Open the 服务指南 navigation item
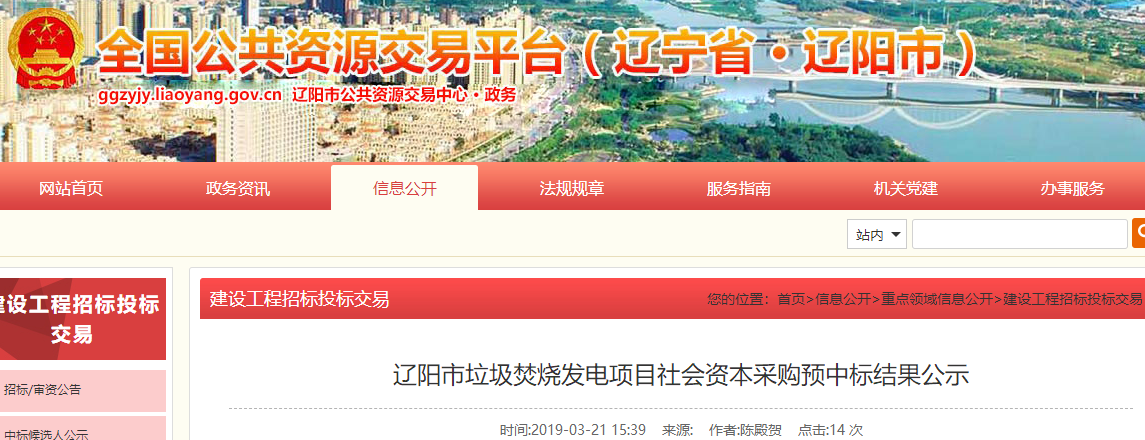 pyautogui.click(x=738, y=188)
